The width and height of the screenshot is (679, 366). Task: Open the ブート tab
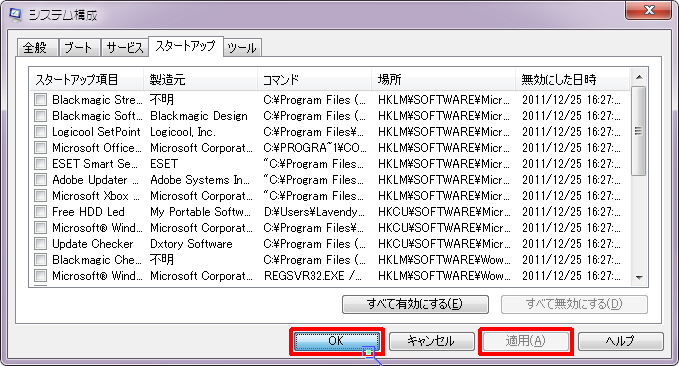pos(79,47)
